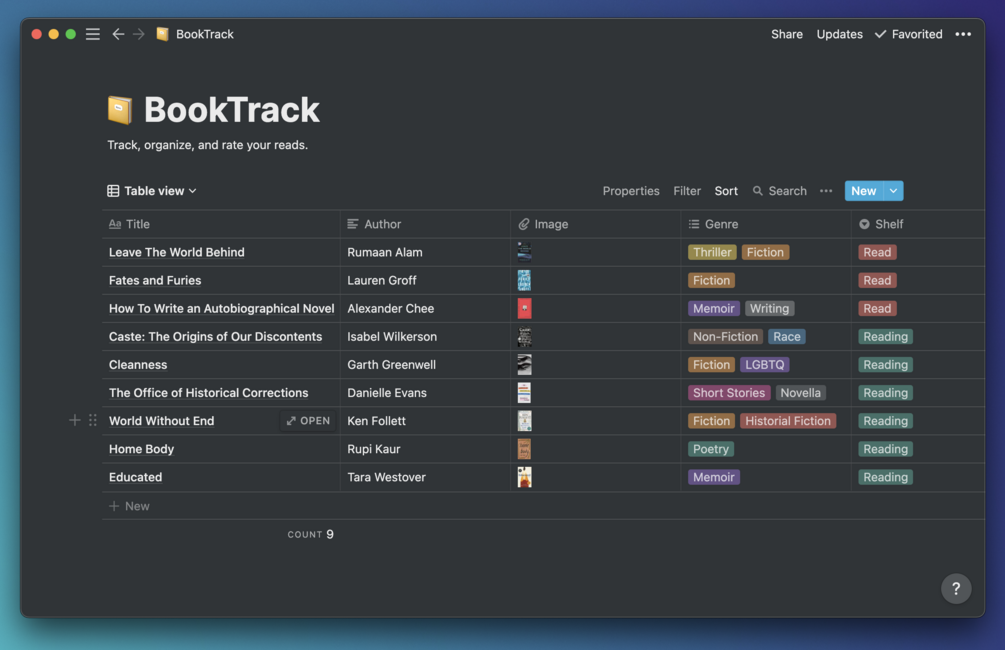Click the Short Stories genre tag
Image resolution: width=1005 pixels, height=650 pixels.
point(729,393)
